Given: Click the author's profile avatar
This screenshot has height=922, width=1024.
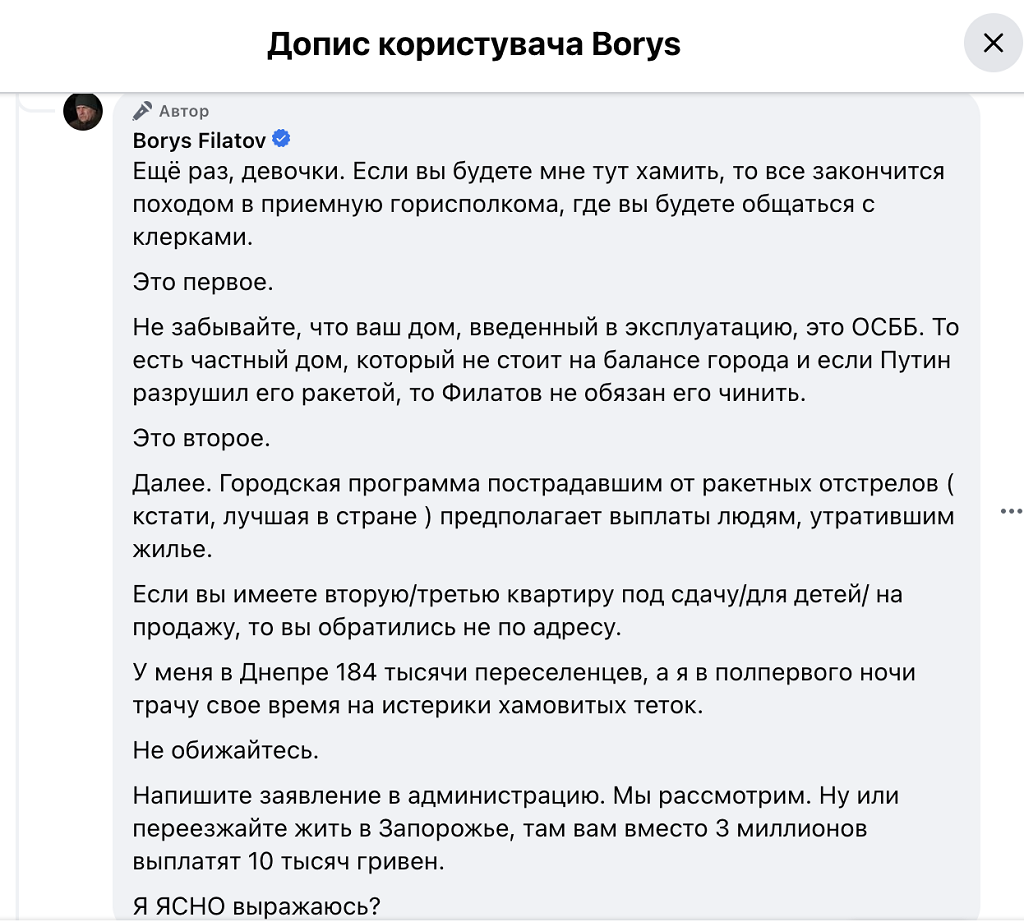Looking at the screenshot, I should (x=83, y=110).
